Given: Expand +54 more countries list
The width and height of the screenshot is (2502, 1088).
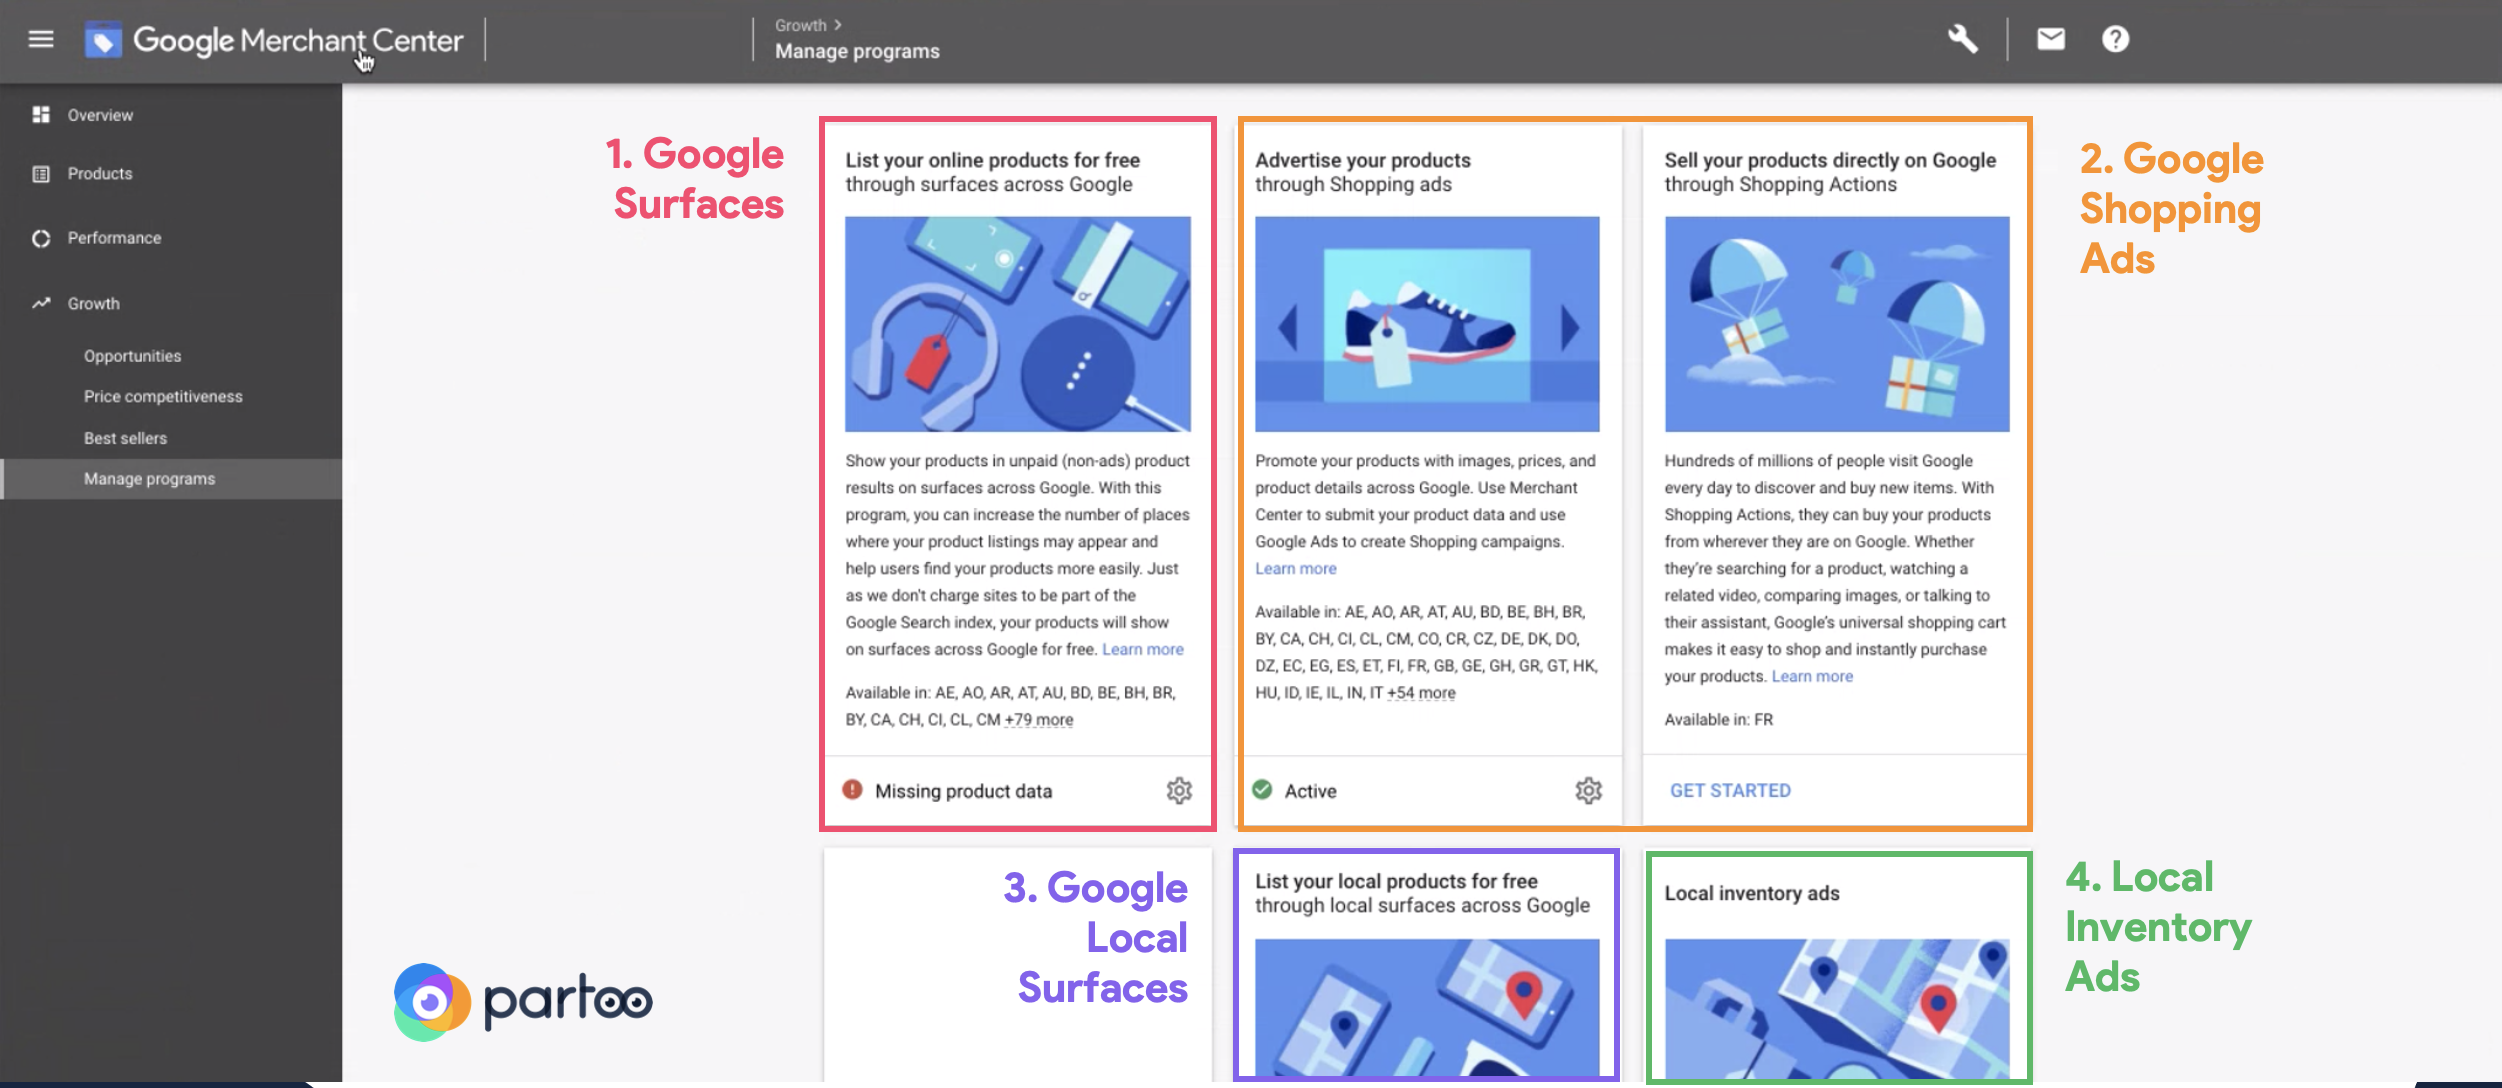Looking at the screenshot, I should [x=1421, y=693].
